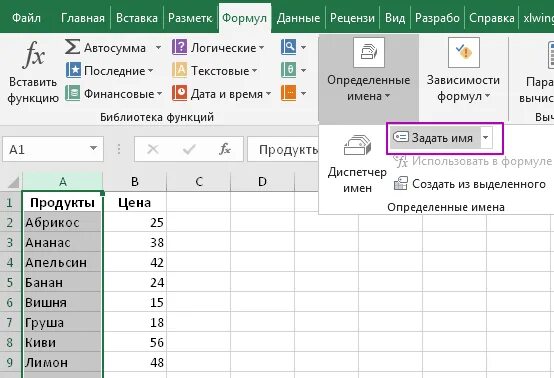The height and width of the screenshot is (378, 554).
Task: Switch to the Вставка tab
Action: pyautogui.click(x=137, y=18)
